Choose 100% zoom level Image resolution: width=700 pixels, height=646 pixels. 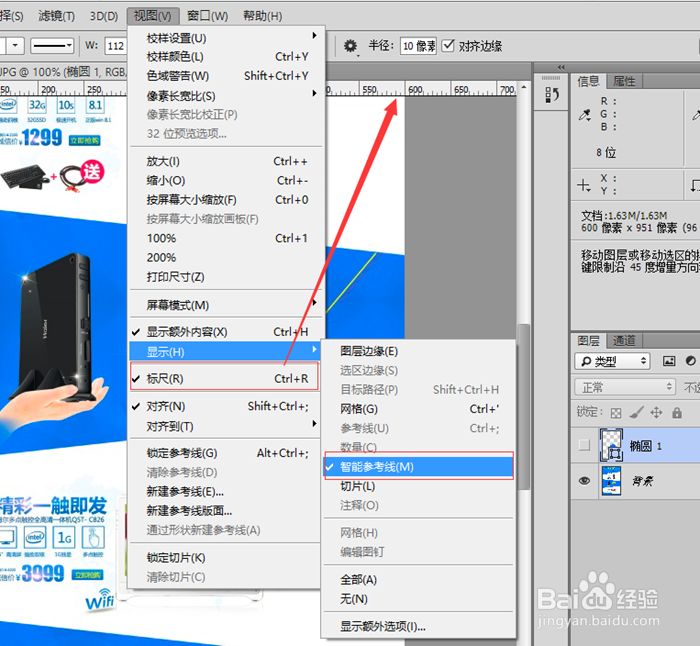click(224, 238)
